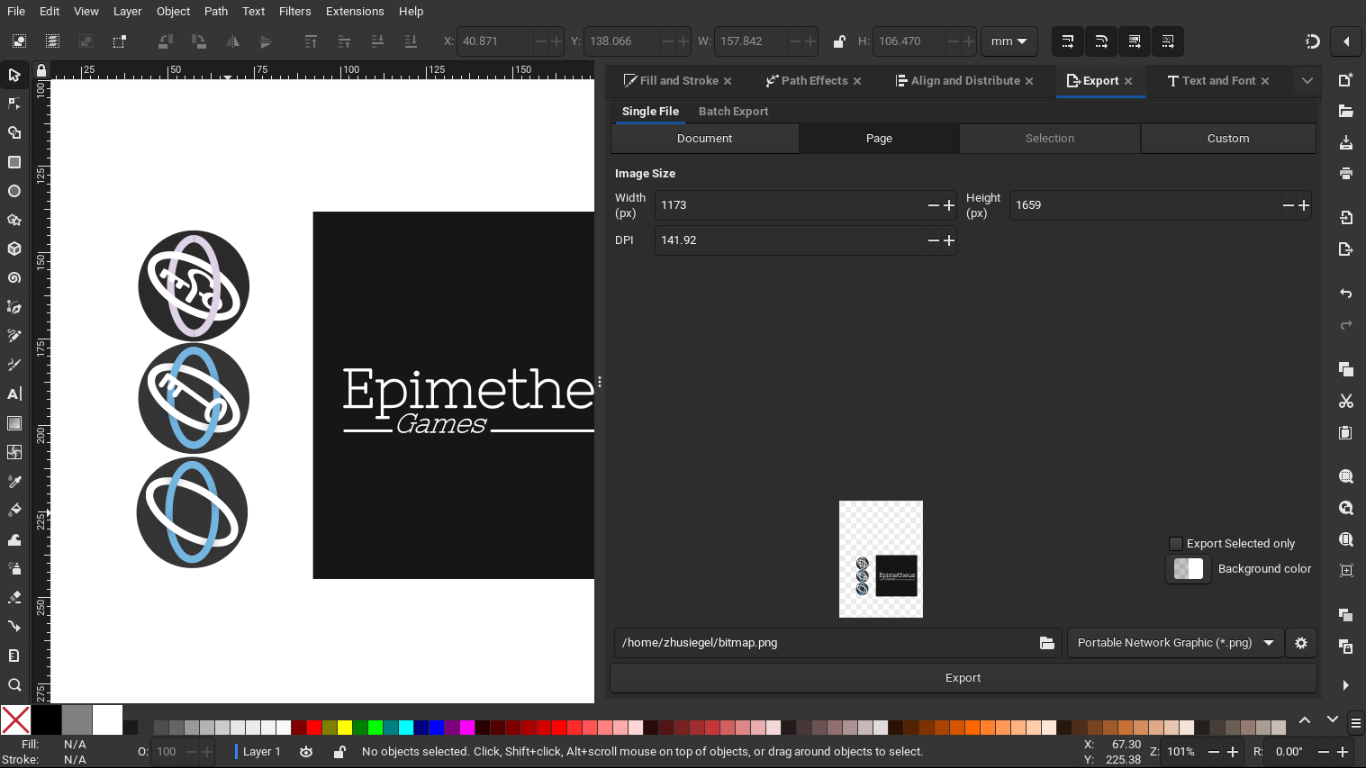This screenshot has width=1366, height=768.
Task: Choose the Document export area button
Action: [705, 139]
